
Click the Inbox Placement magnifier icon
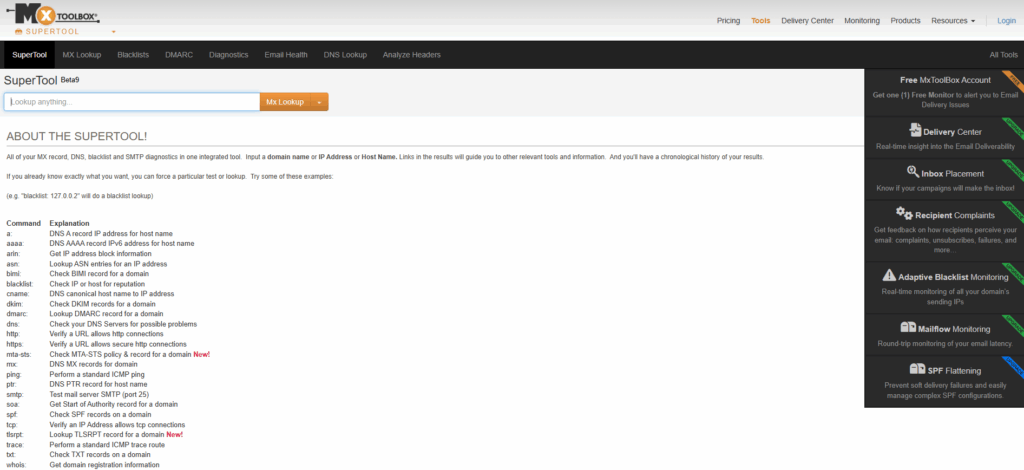(x=914, y=172)
